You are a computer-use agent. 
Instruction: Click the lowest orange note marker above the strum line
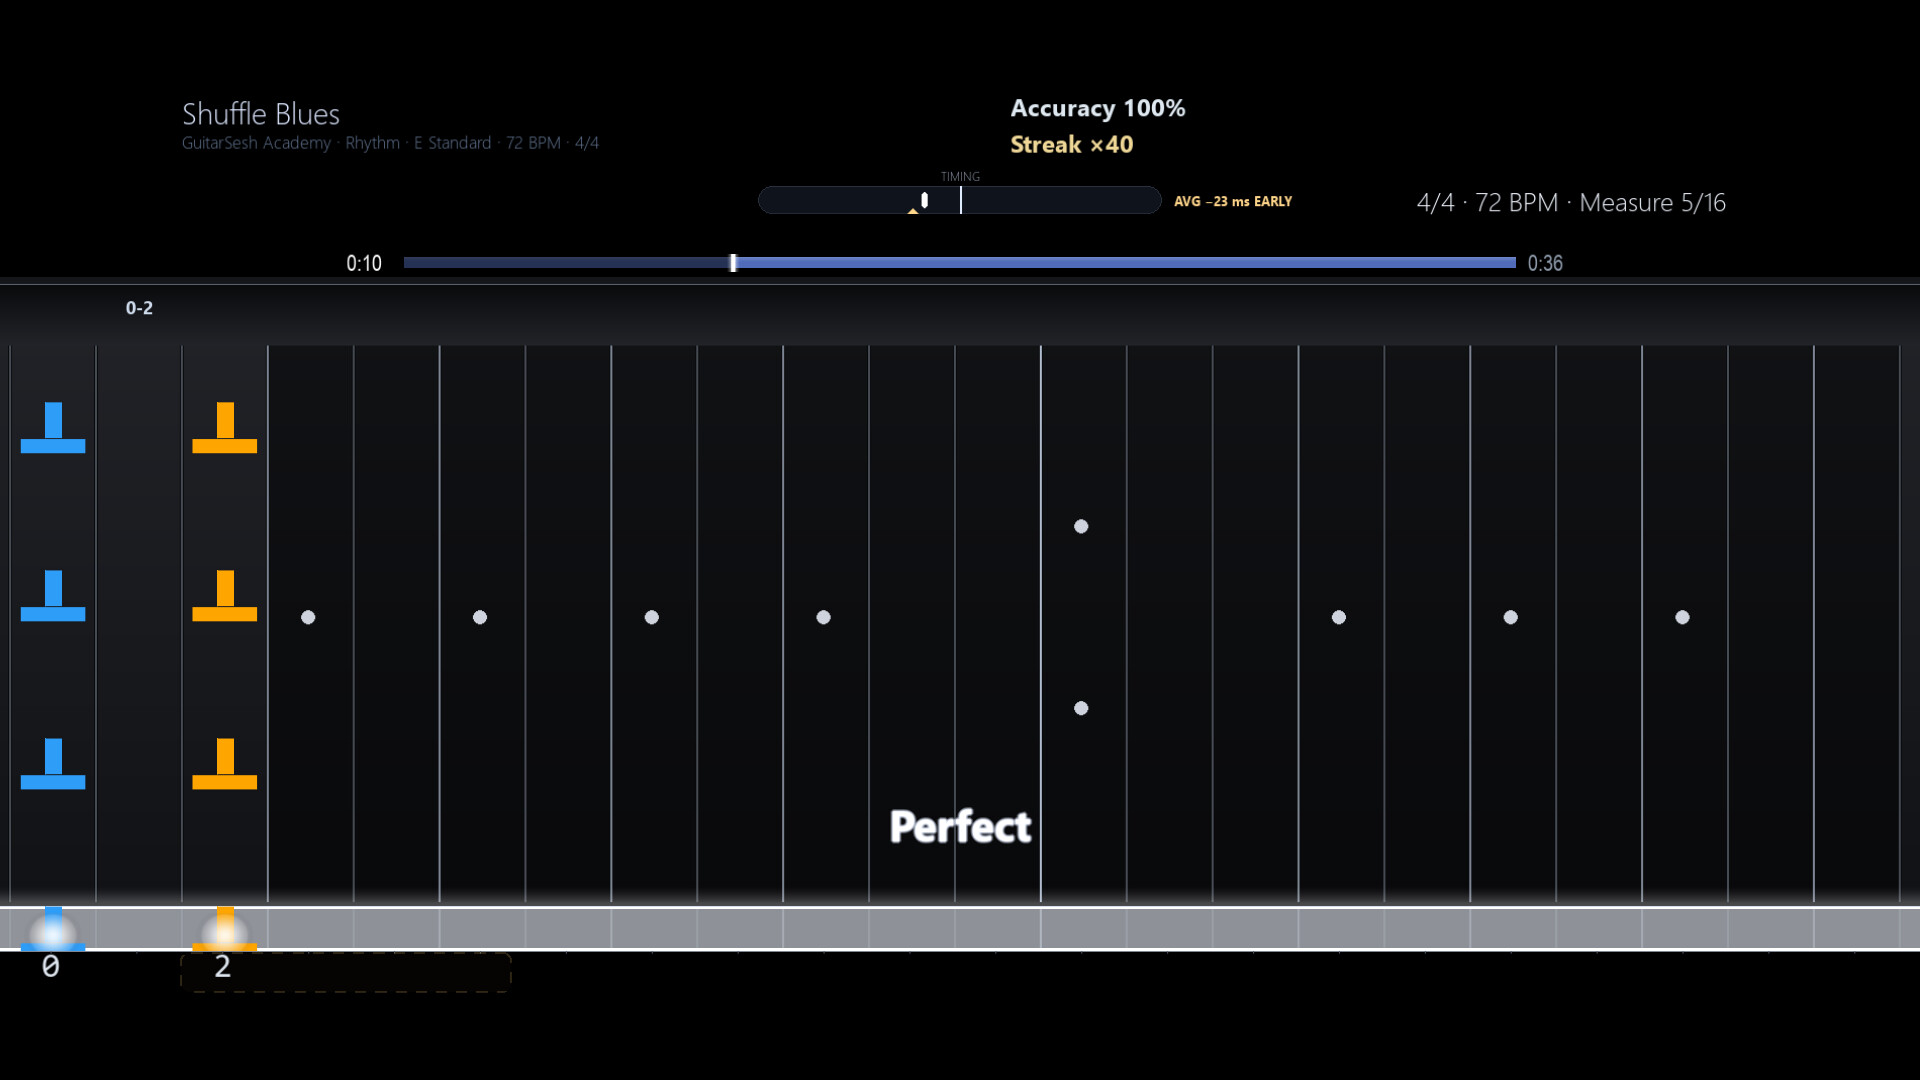click(x=225, y=764)
